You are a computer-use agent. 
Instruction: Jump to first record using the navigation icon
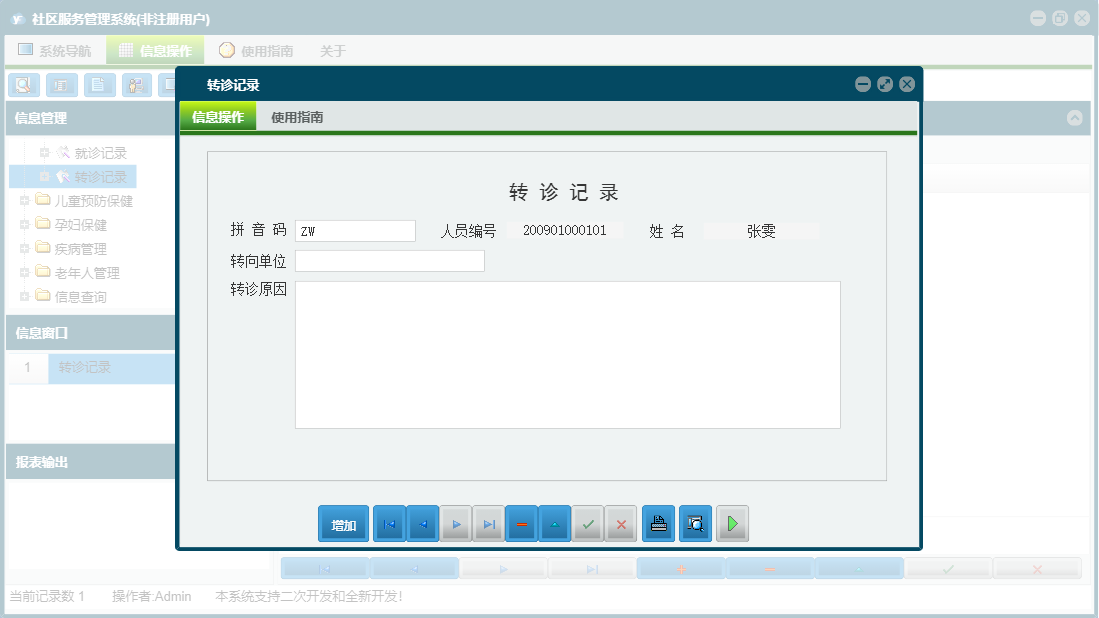[x=389, y=523]
